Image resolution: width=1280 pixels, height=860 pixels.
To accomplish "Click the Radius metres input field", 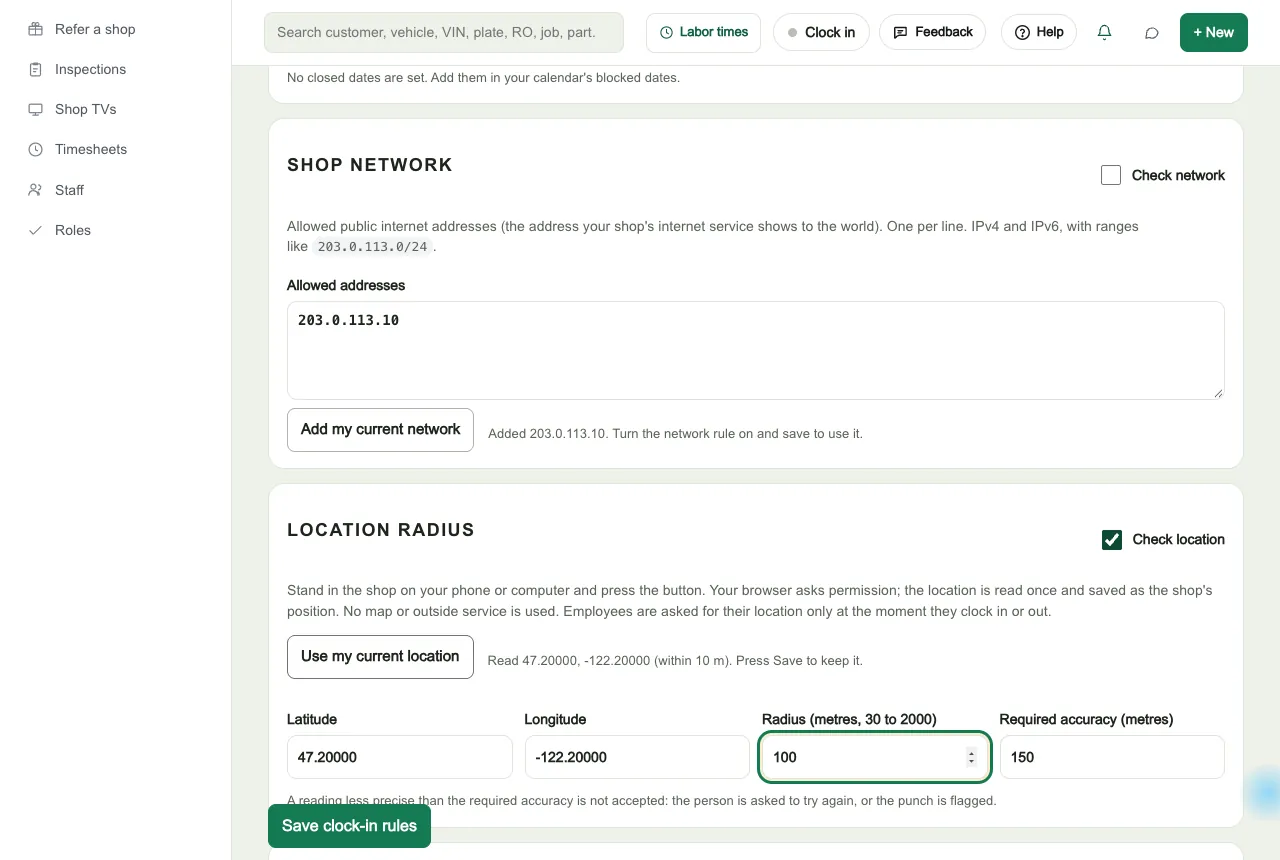I will coord(875,757).
